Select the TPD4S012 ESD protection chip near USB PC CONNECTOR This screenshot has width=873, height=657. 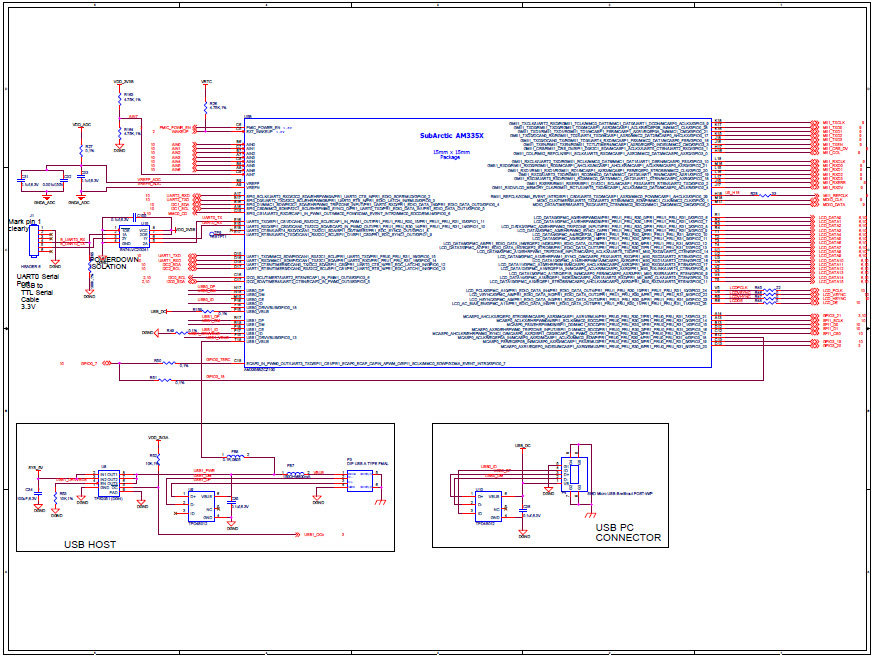489,506
